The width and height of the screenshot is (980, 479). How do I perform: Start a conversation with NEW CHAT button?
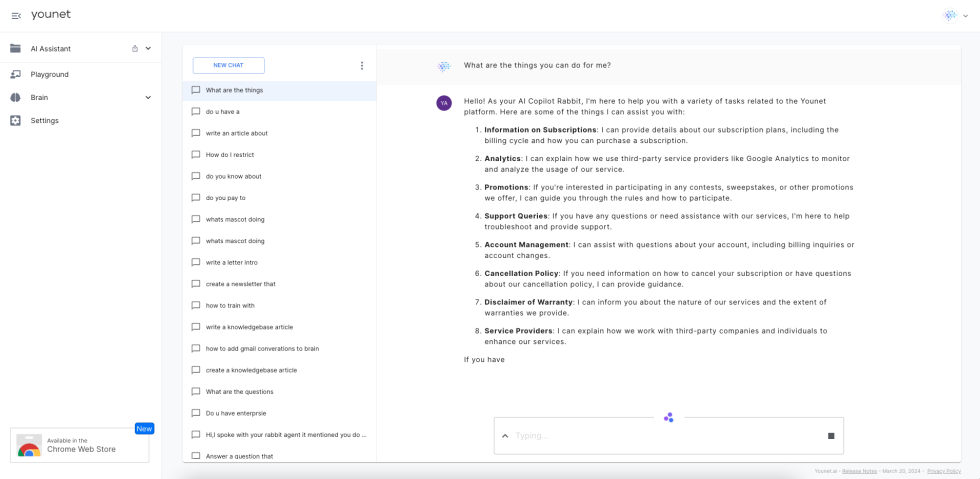tap(228, 66)
